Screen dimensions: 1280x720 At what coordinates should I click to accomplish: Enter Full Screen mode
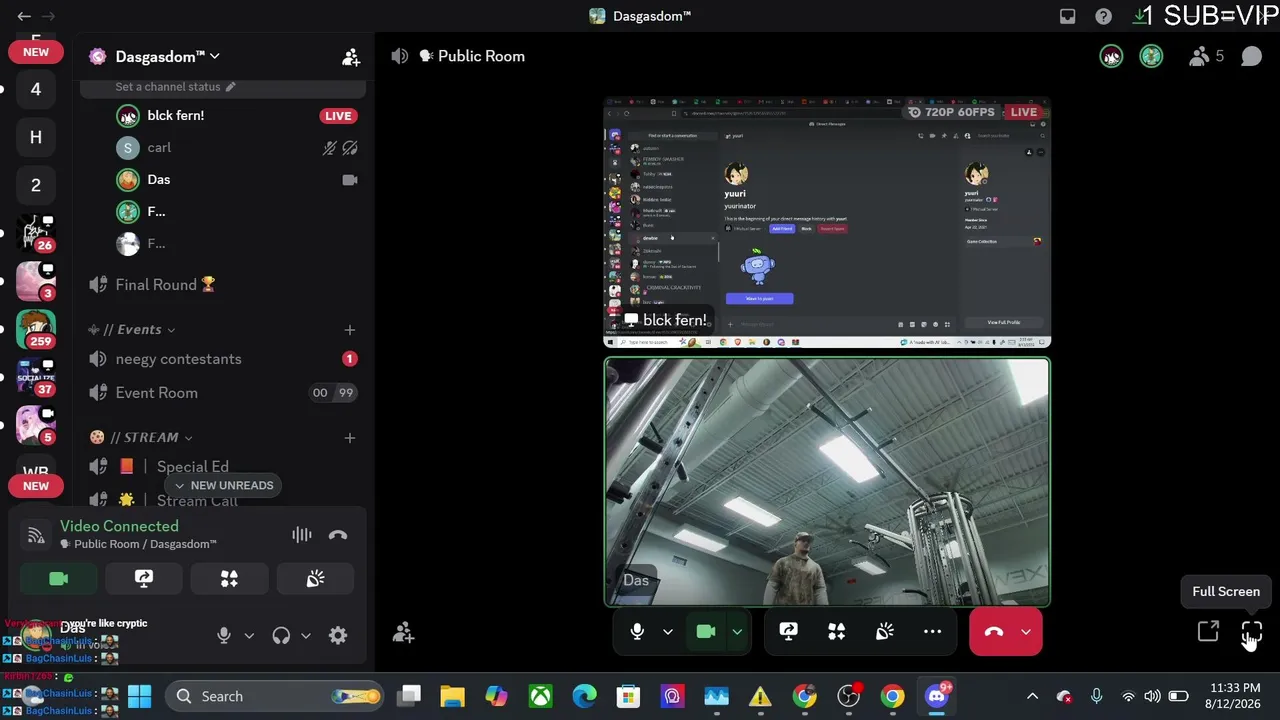point(1251,631)
